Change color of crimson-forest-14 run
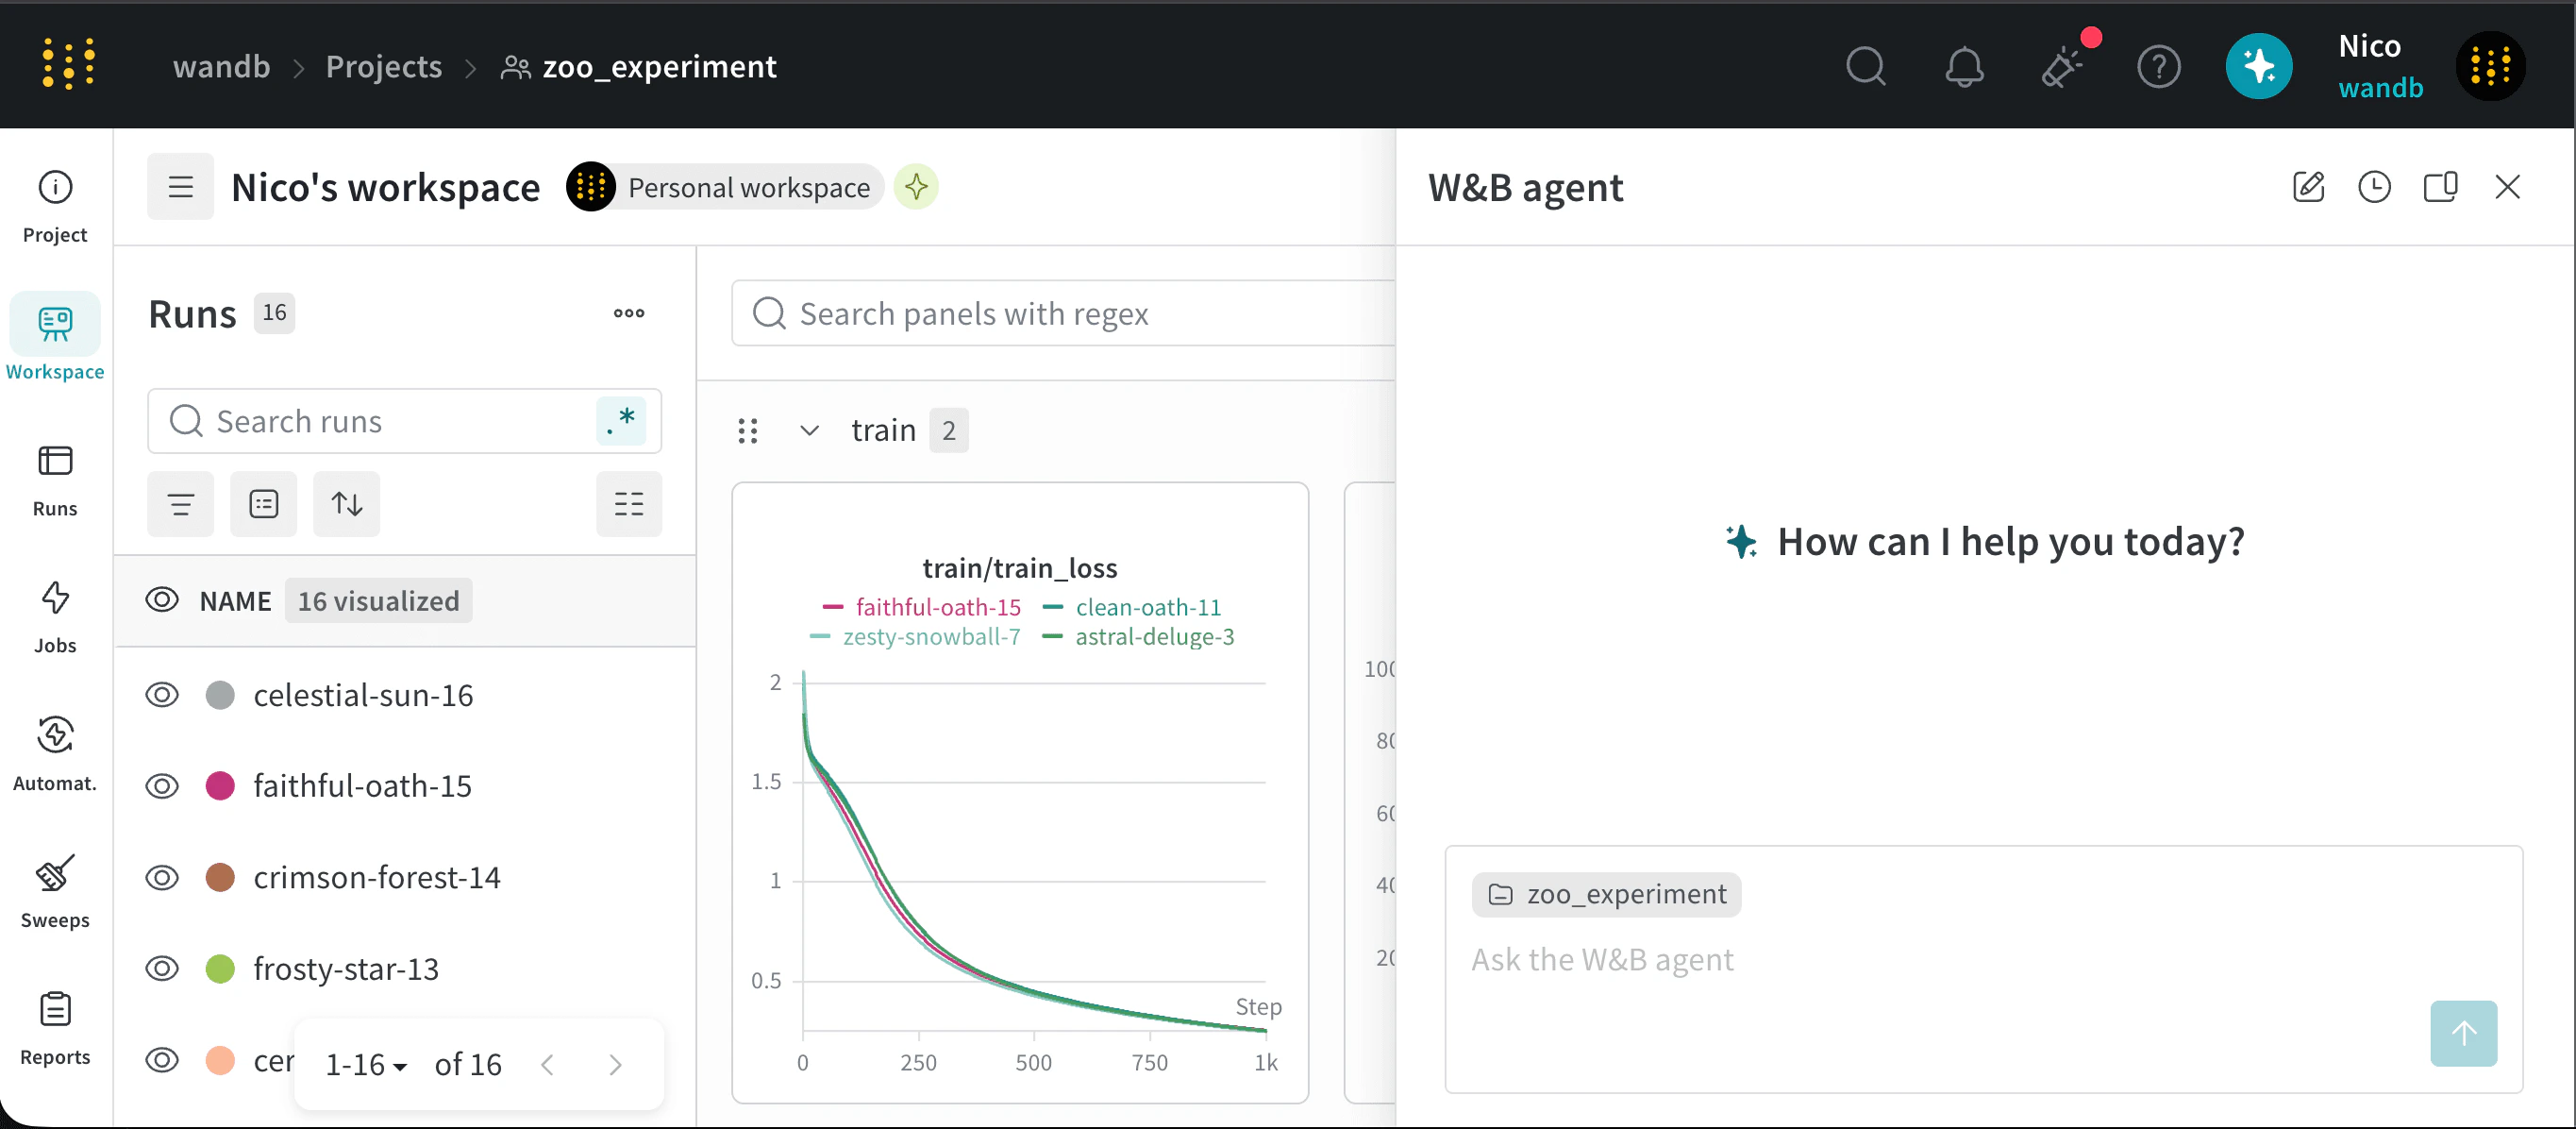Image resolution: width=2576 pixels, height=1129 pixels. [220, 877]
